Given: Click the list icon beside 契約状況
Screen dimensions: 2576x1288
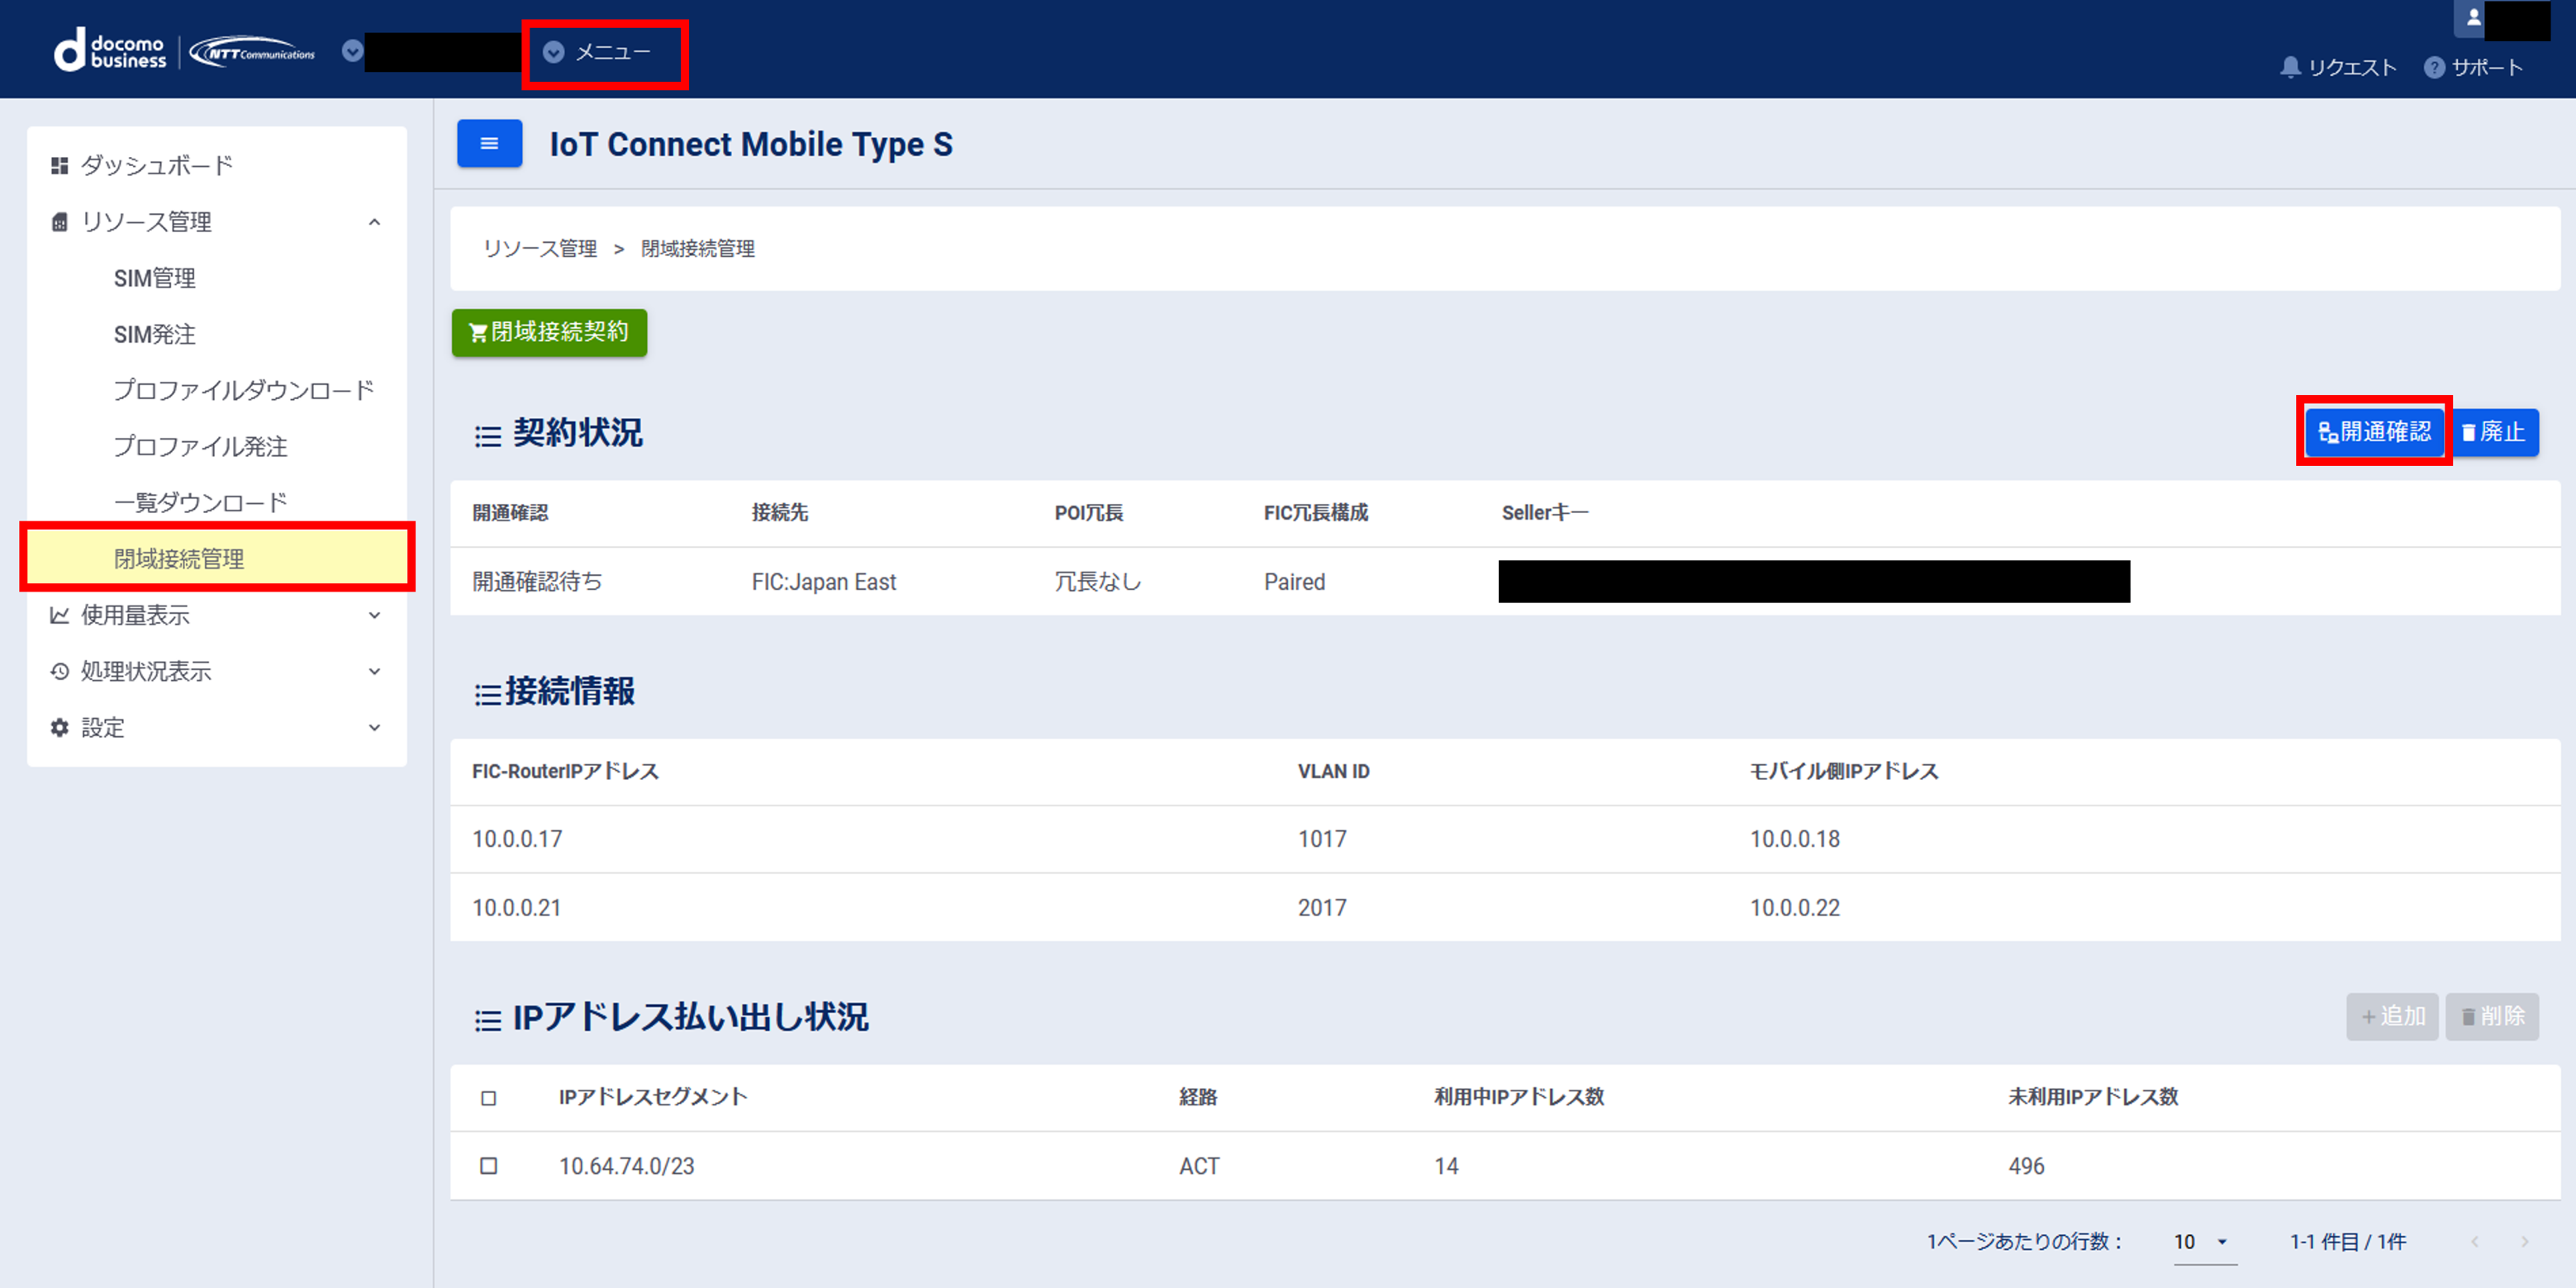Looking at the screenshot, I should pos(488,435).
